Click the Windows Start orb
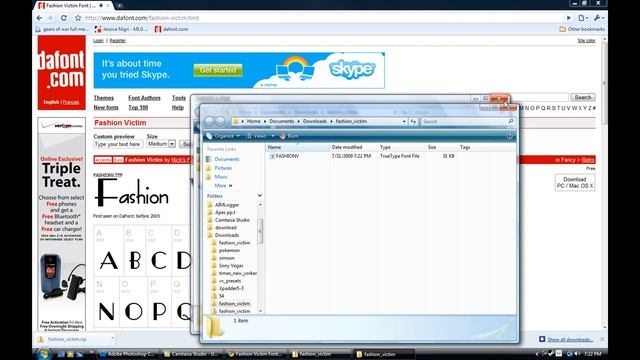This screenshot has height=360, width=640. pos(44,353)
